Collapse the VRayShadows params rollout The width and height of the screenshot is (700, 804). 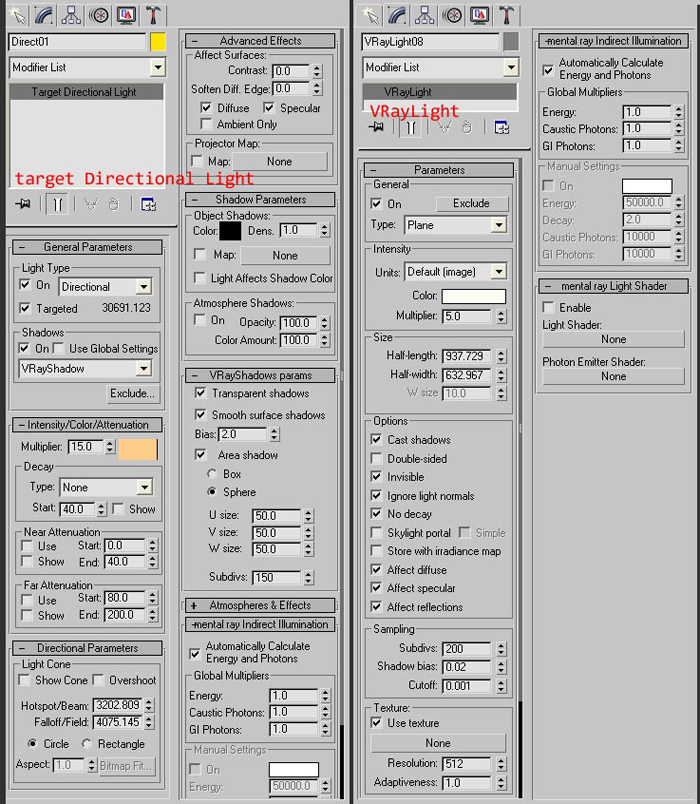click(260, 375)
